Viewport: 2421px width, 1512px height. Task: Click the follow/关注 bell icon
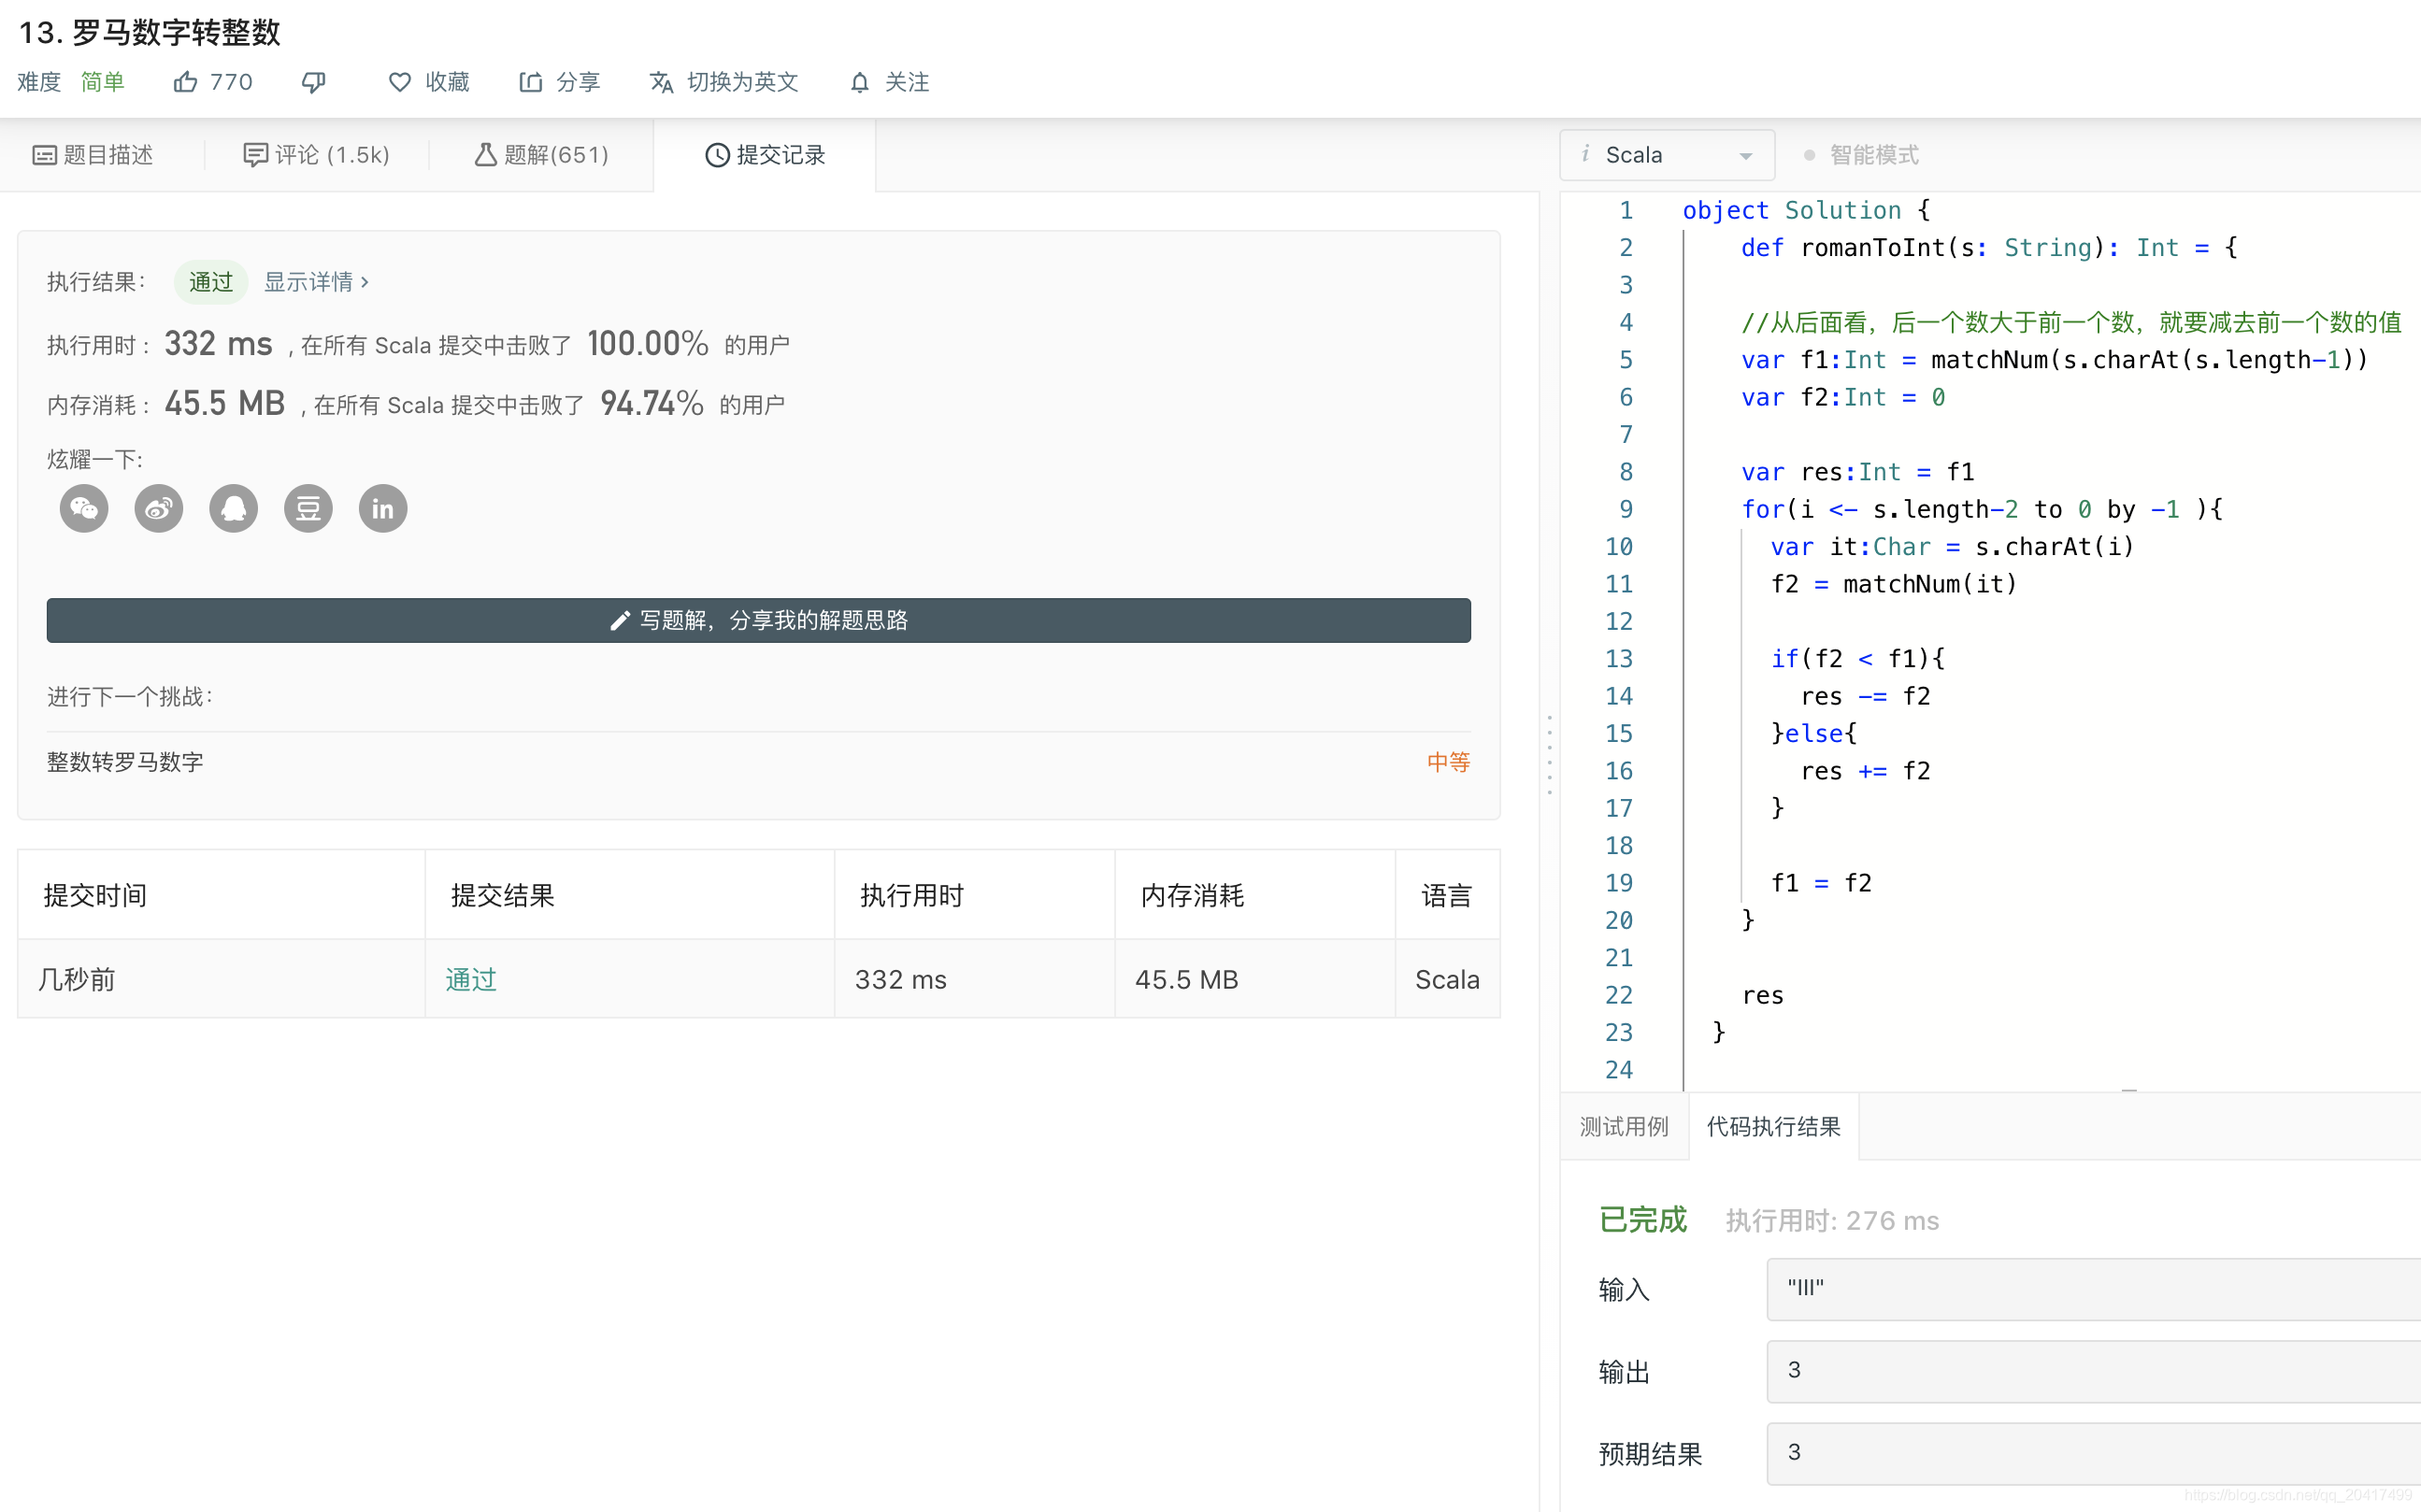coord(862,80)
